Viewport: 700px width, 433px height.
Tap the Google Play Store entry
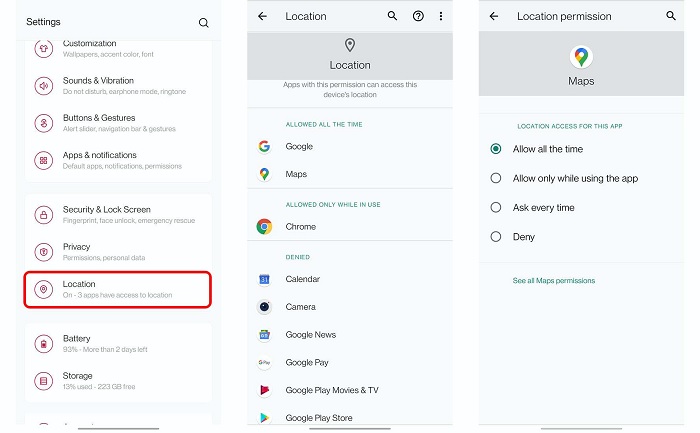point(318,418)
